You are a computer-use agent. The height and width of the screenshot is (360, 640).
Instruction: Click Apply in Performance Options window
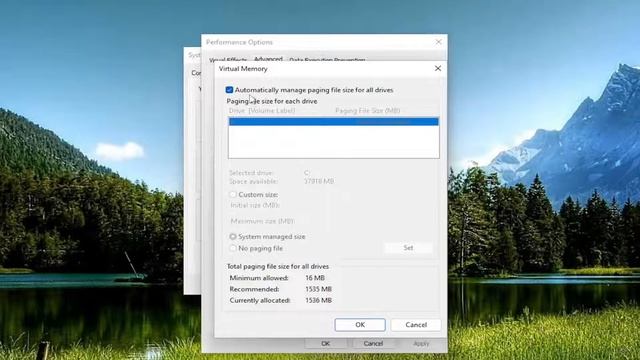[x=421, y=344]
